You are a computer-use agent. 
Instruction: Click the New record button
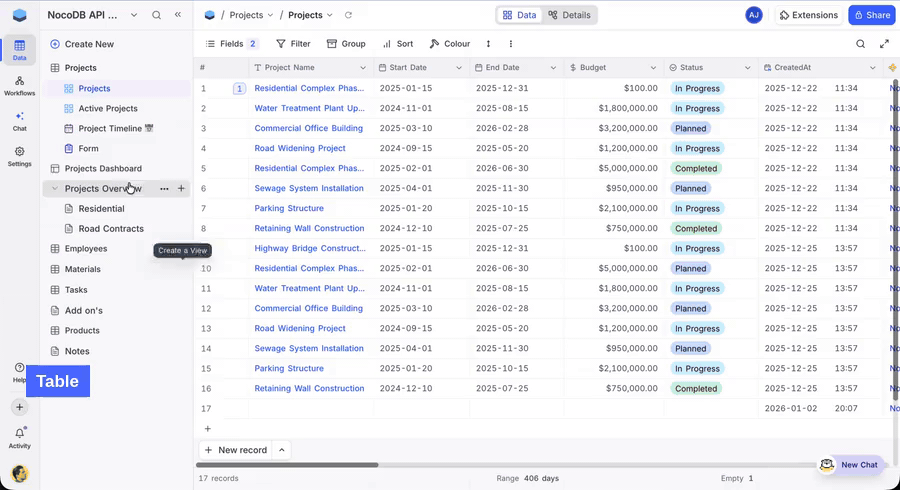[x=236, y=450]
